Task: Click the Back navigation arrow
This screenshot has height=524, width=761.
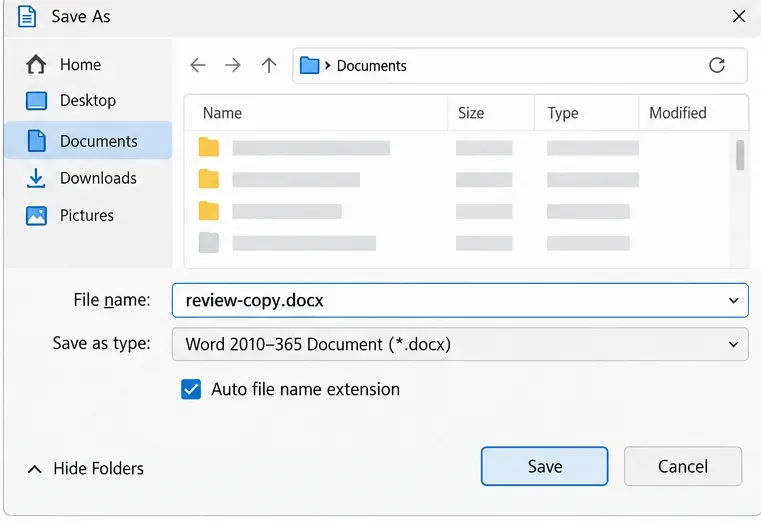Action: tap(198, 65)
